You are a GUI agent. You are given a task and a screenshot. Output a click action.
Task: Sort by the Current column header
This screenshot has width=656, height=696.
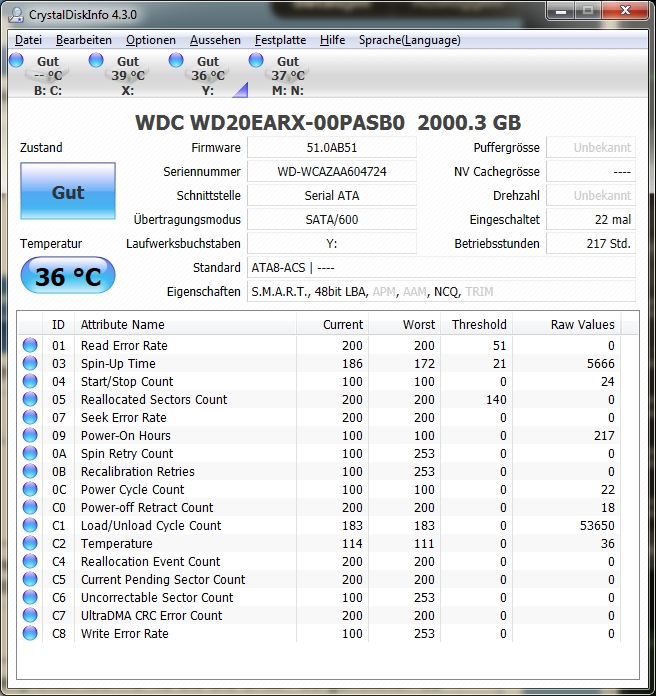tap(332, 324)
